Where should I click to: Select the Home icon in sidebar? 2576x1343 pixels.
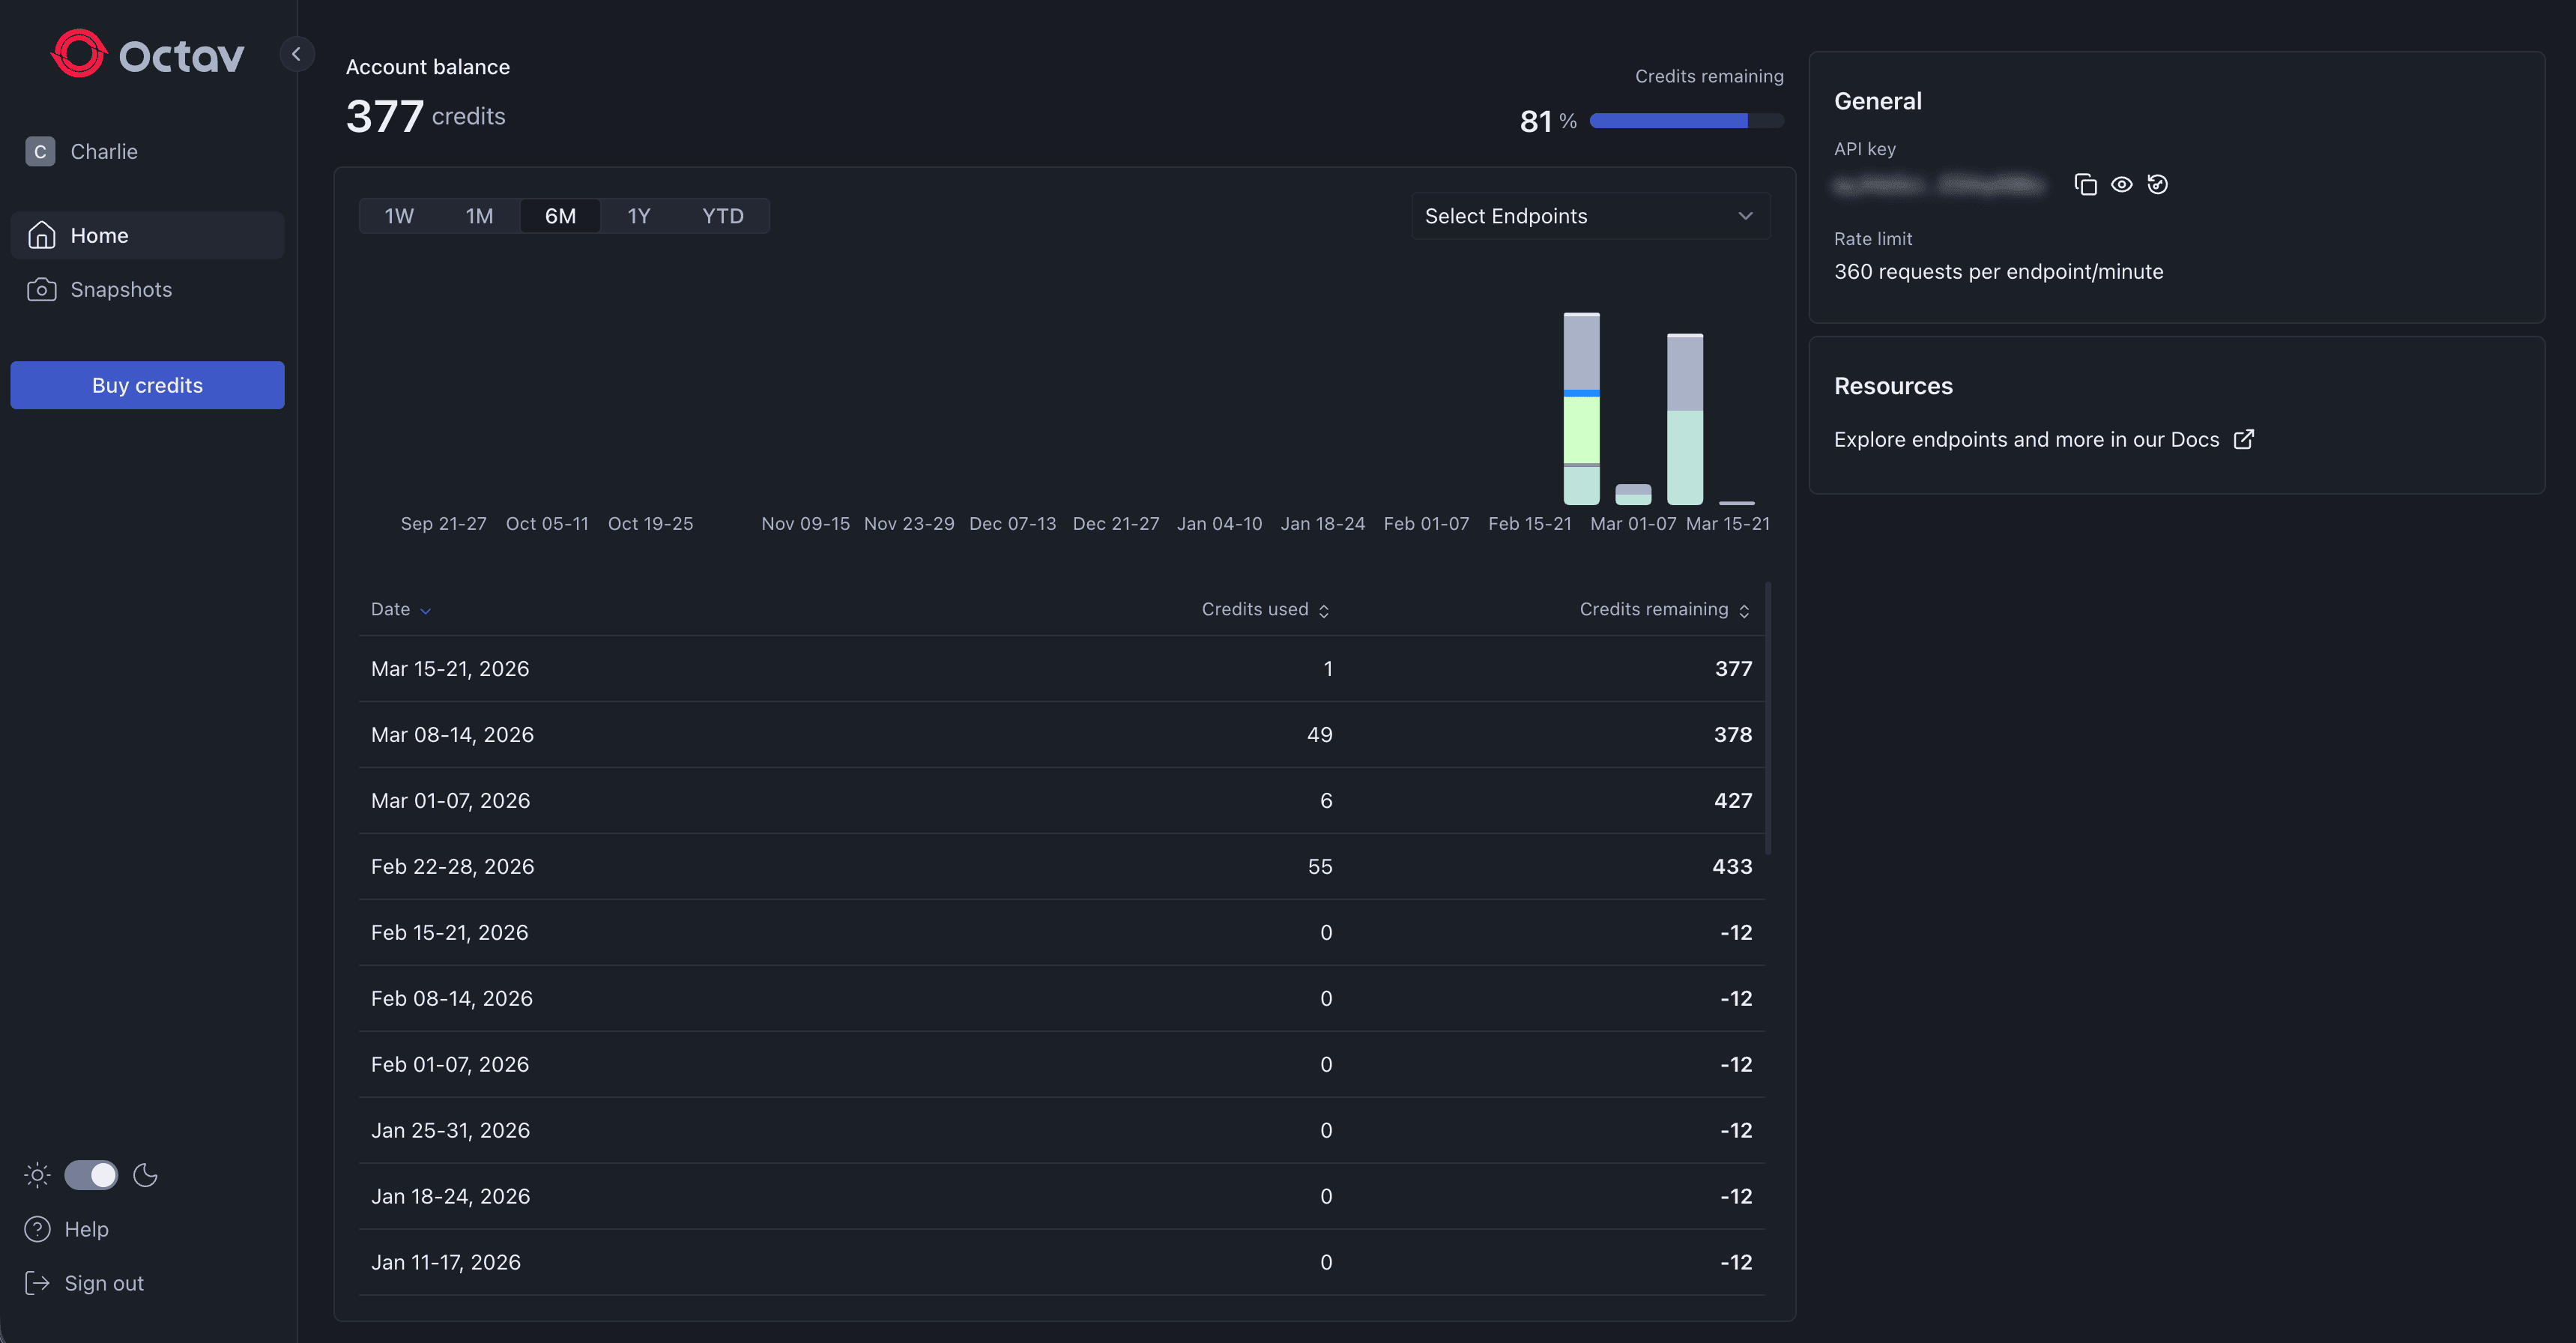(x=41, y=234)
